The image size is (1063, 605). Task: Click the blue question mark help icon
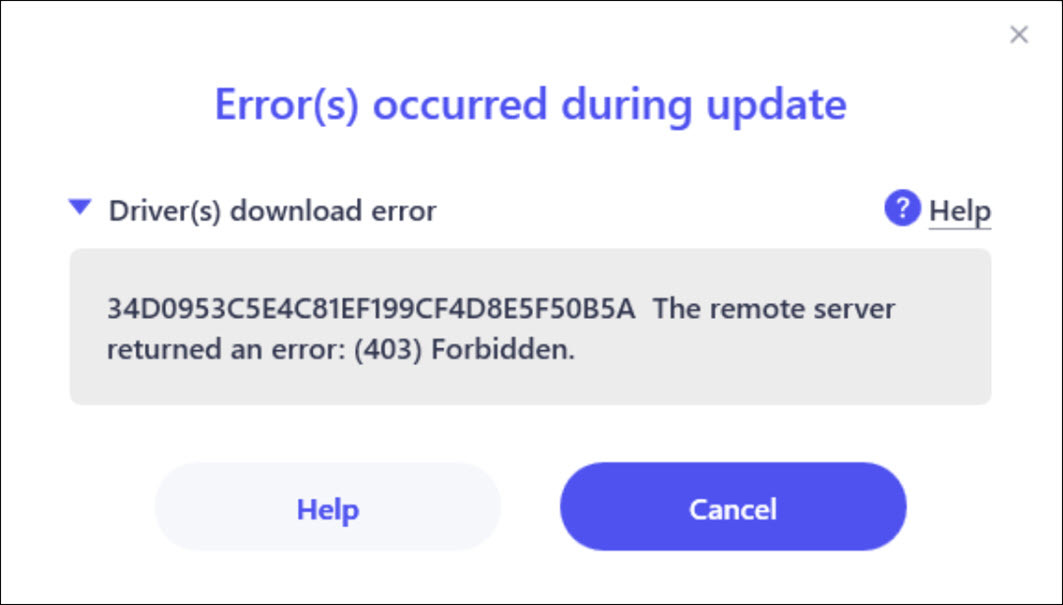902,210
